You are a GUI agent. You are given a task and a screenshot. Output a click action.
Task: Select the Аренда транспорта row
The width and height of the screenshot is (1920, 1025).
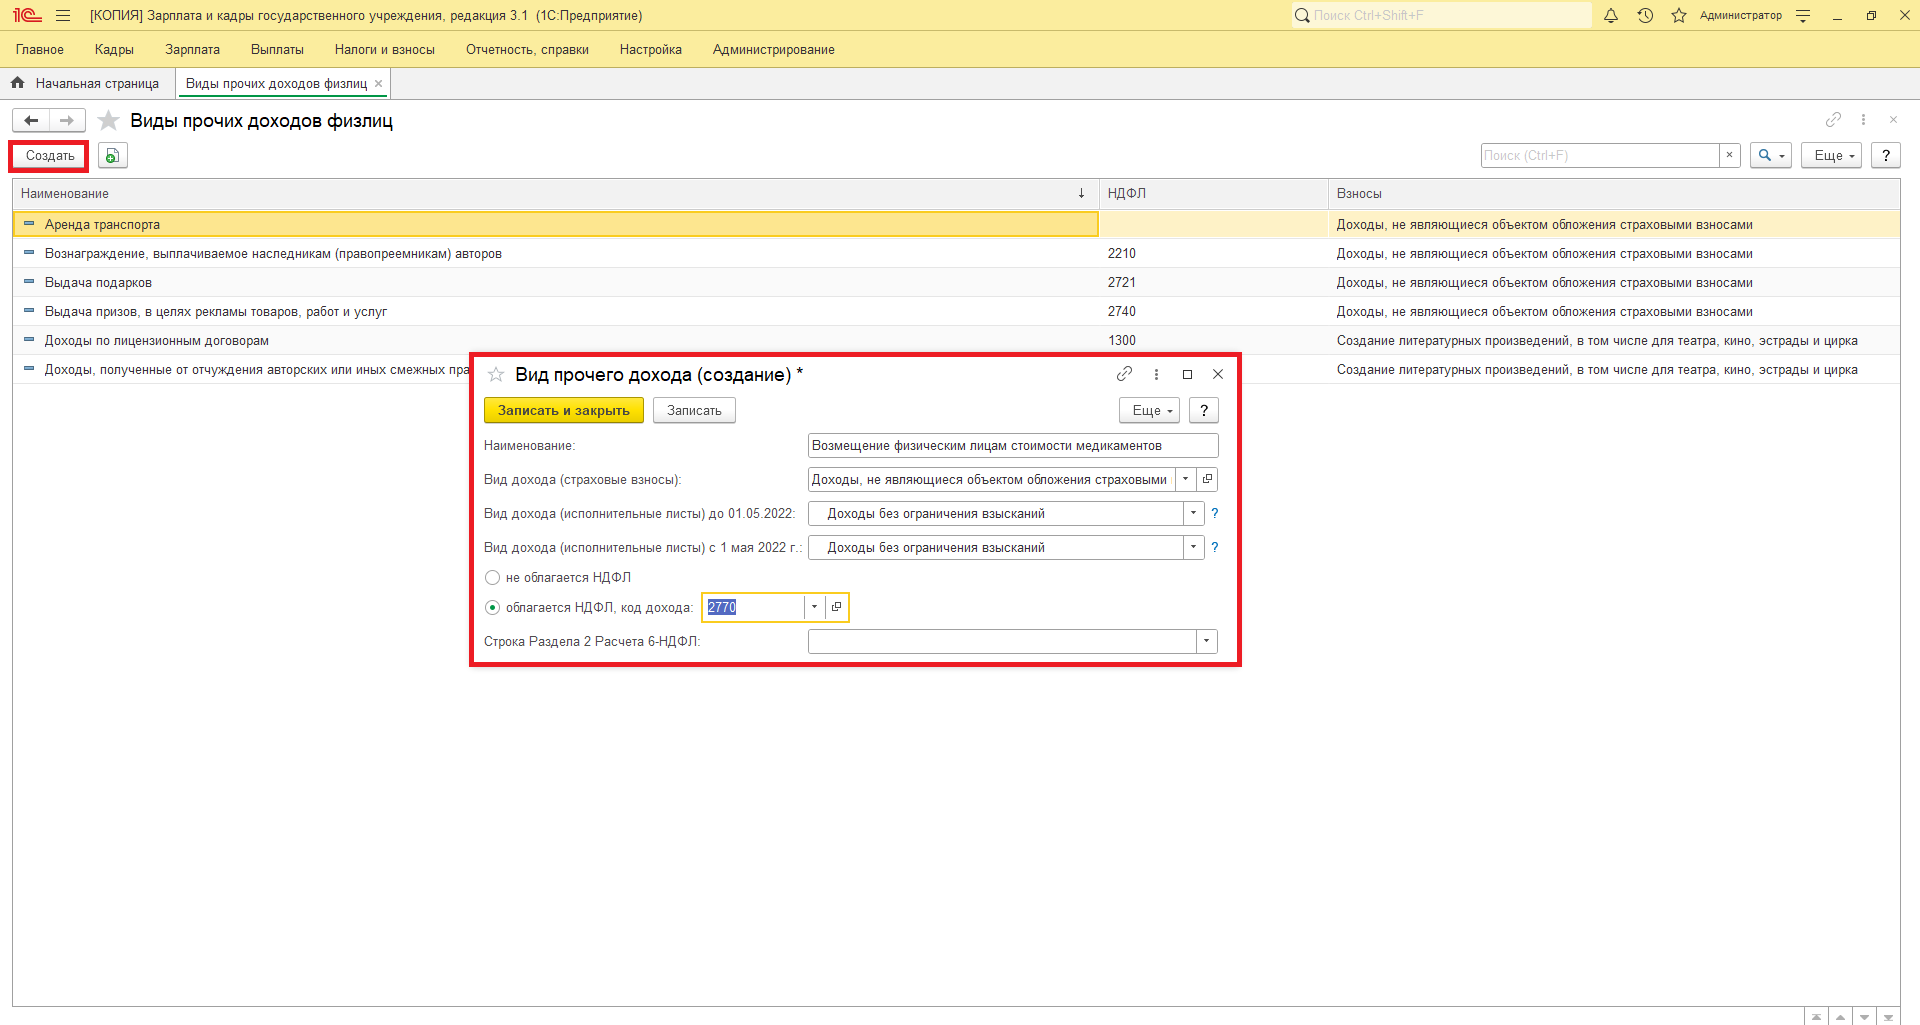(x=956, y=224)
